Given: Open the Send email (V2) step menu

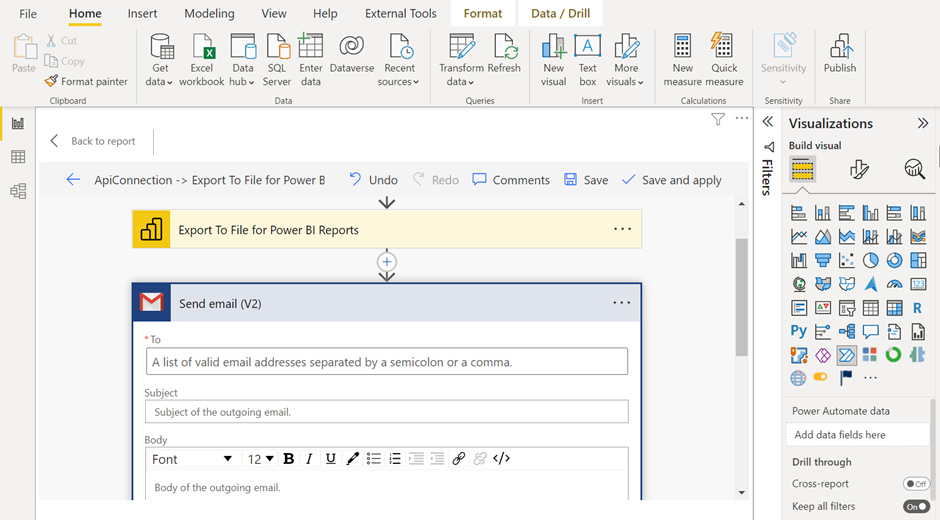Looking at the screenshot, I should click(622, 303).
